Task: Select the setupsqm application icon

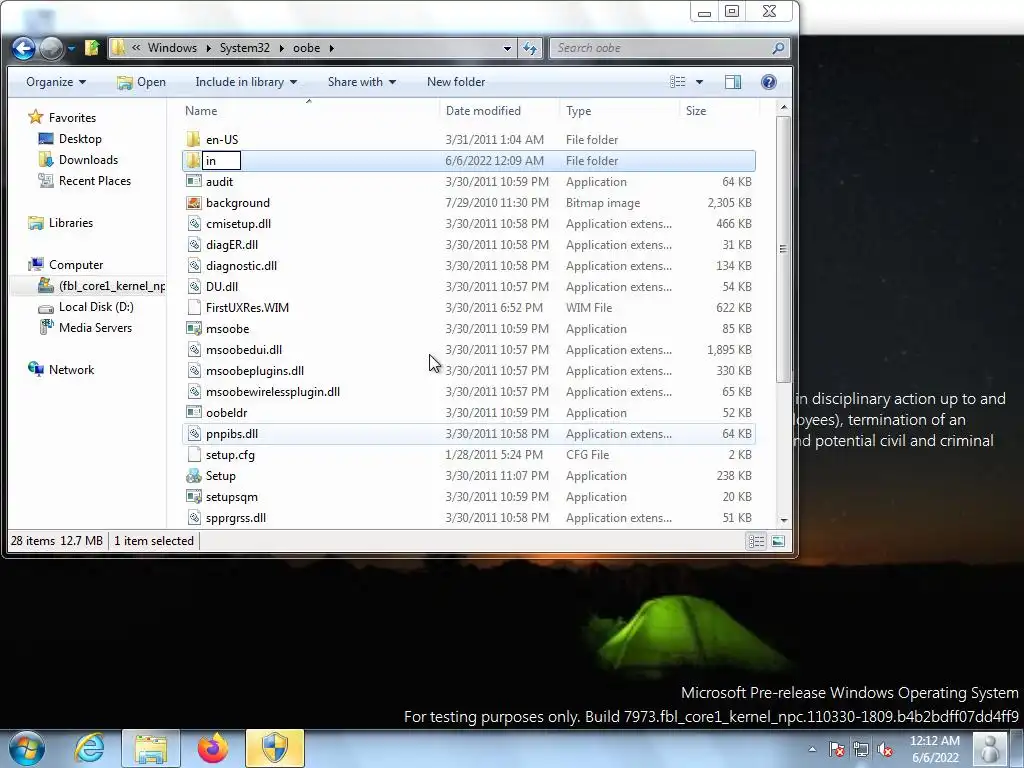Action: pyautogui.click(x=193, y=496)
